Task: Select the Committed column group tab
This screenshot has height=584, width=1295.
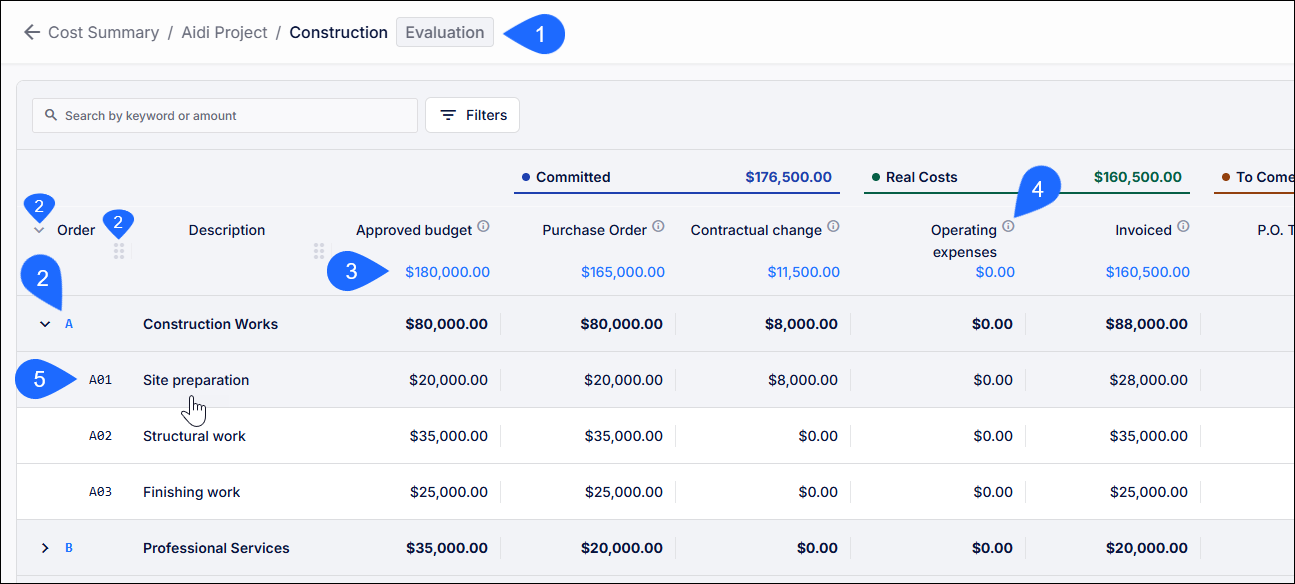Action: coord(677,178)
